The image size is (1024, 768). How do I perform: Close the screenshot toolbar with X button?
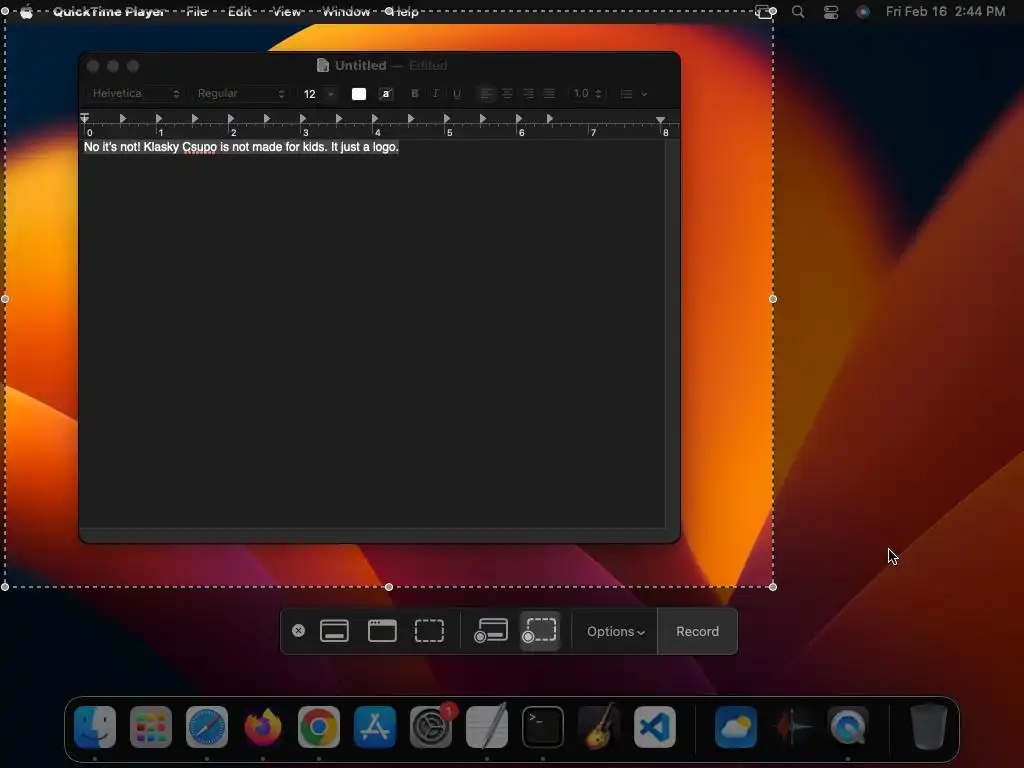pyautogui.click(x=298, y=631)
